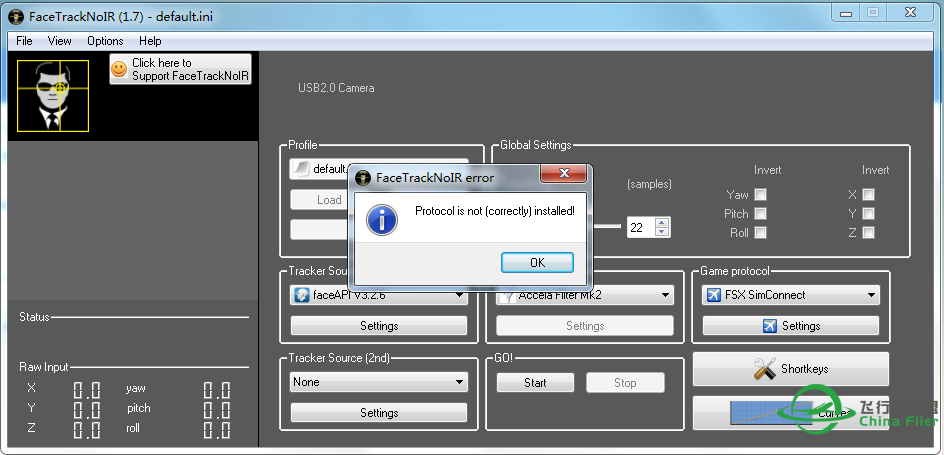
Task: Click the blue info icon in error dialog
Action: click(382, 219)
